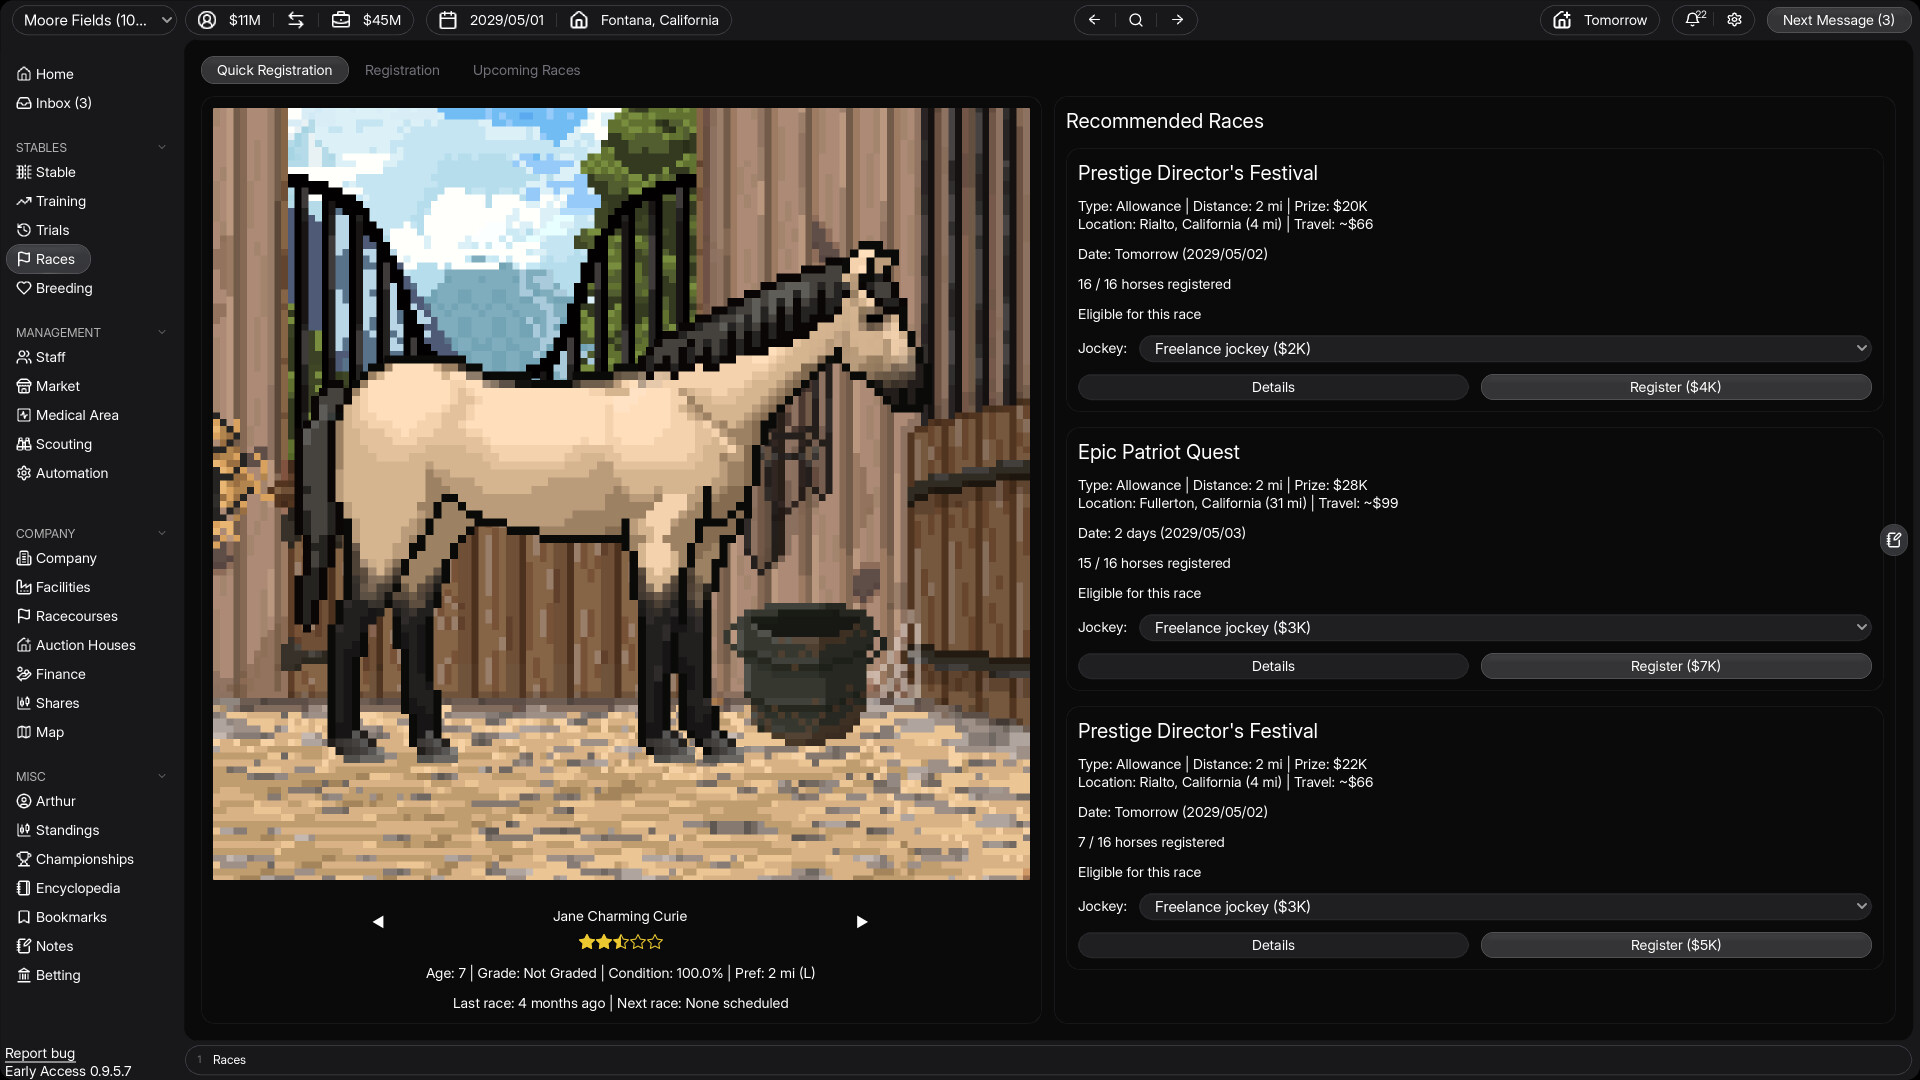The height and width of the screenshot is (1080, 1920).
Task: Open the floating note edit icon
Action: click(1894, 540)
